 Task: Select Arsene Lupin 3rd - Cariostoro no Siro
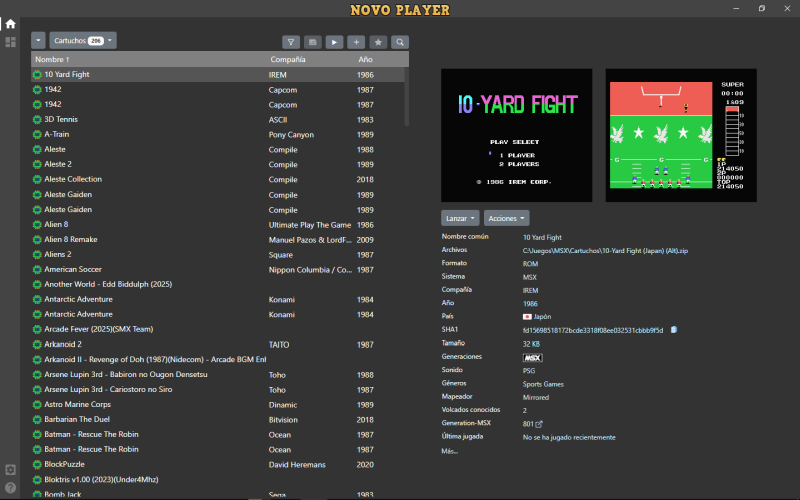click(218, 389)
